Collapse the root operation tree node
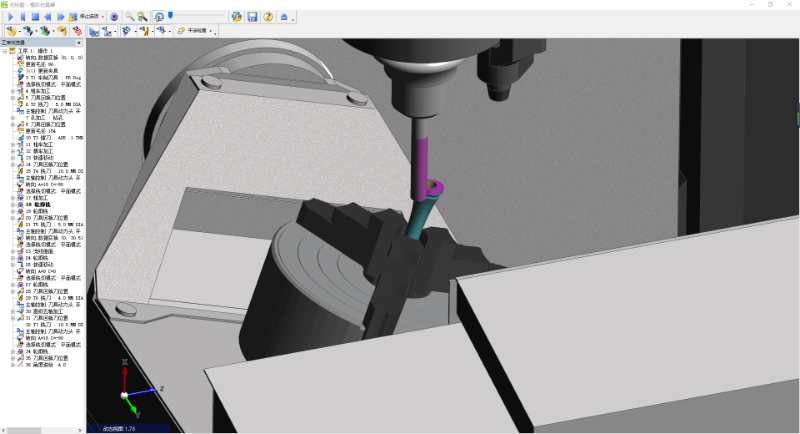The image size is (800, 434). (x=5, y=51)
